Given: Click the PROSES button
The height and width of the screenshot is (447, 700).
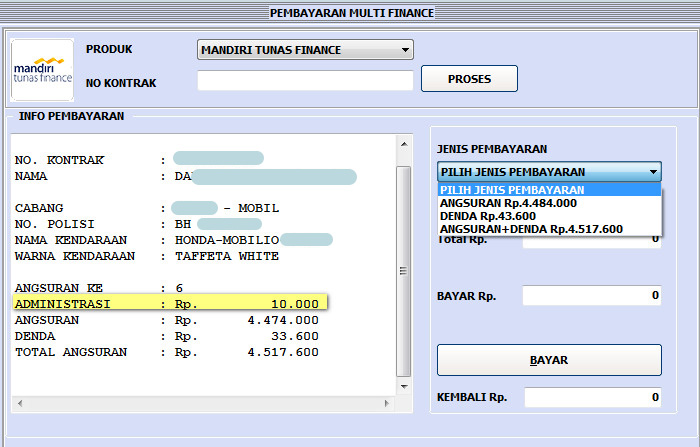Looking at the screenshot, I should tap(469, 79).
